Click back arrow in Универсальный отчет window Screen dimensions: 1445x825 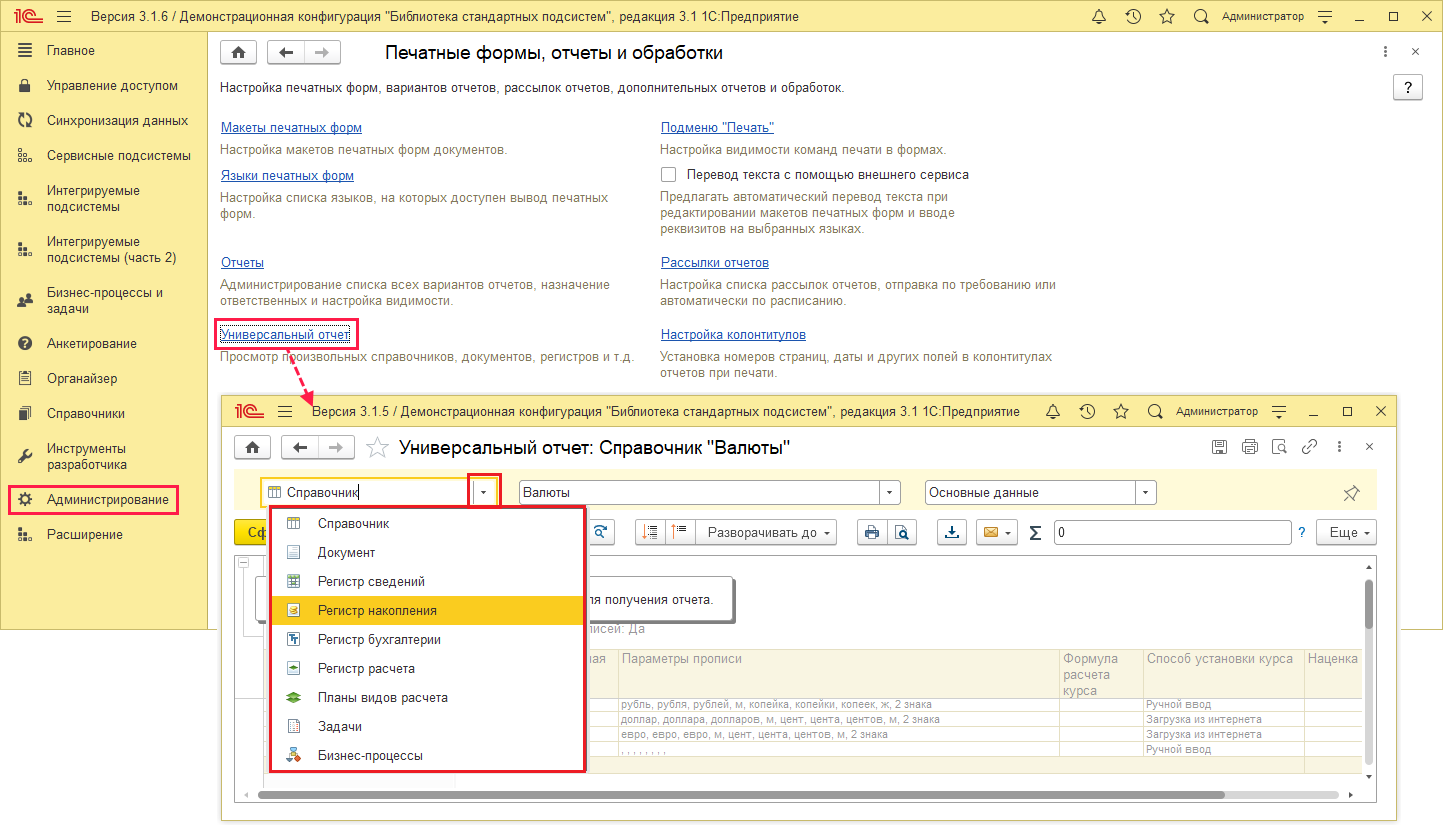tap(299, 448)
